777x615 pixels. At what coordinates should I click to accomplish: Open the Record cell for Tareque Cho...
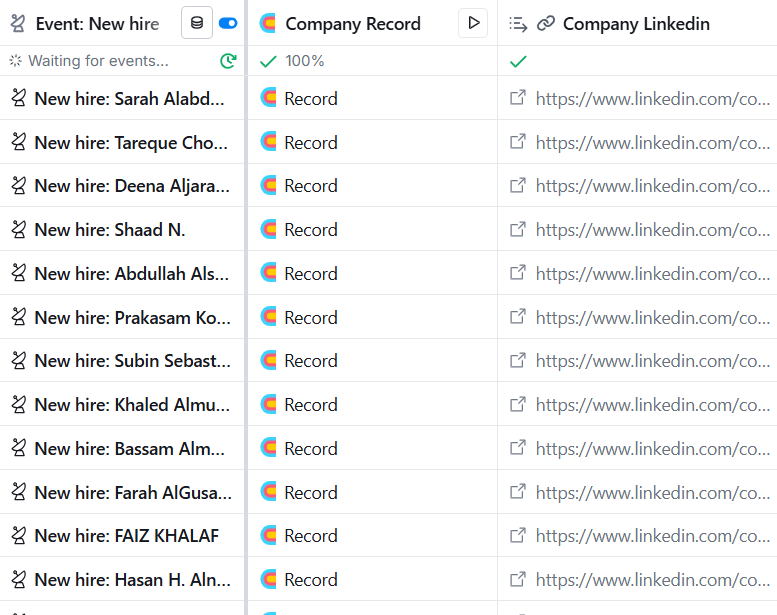tap(373, 142)
